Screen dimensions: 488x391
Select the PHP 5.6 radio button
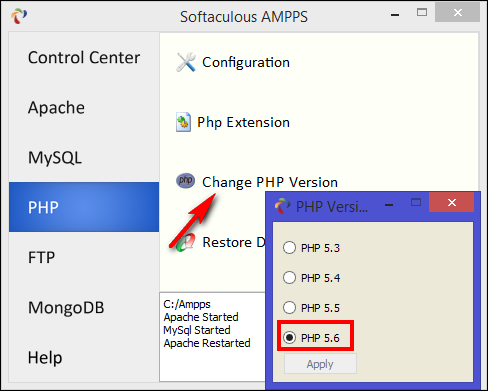coord(289,337)
